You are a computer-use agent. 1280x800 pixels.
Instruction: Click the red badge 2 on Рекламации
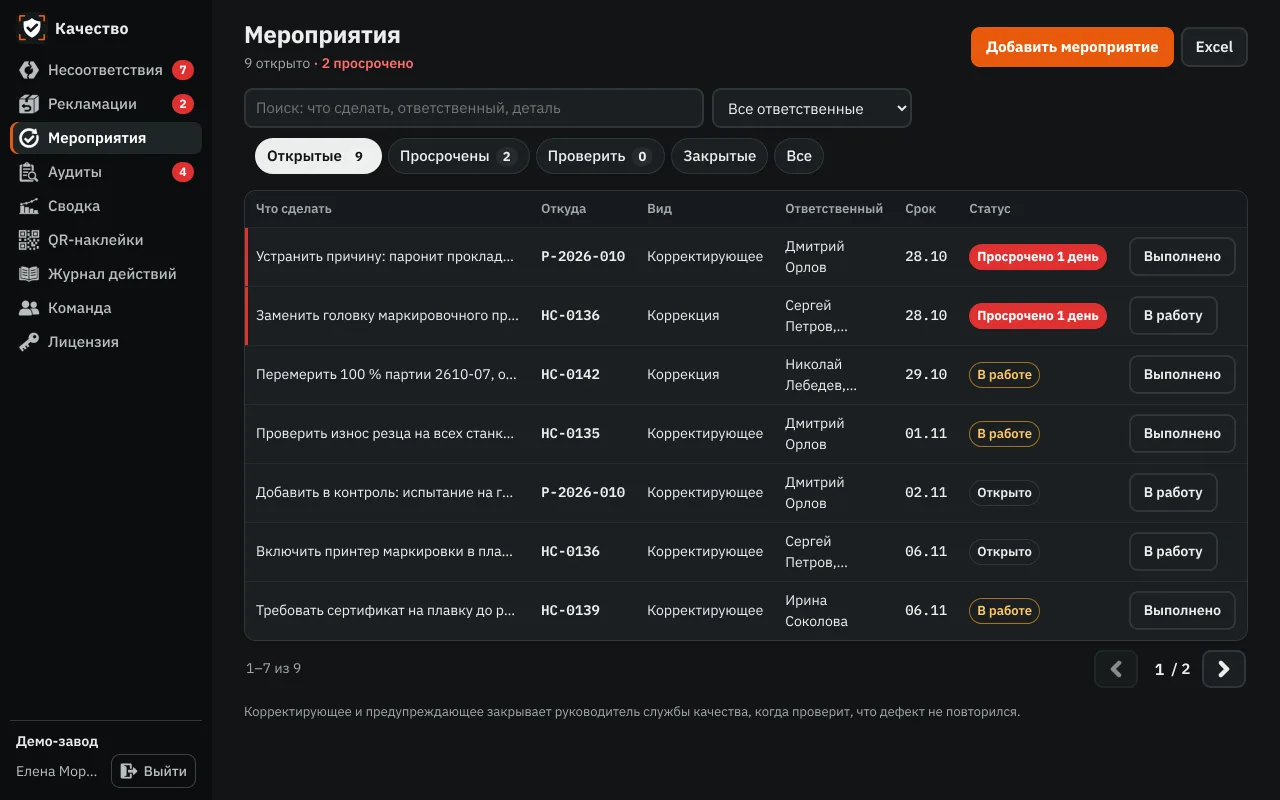(x=183, y=104)
